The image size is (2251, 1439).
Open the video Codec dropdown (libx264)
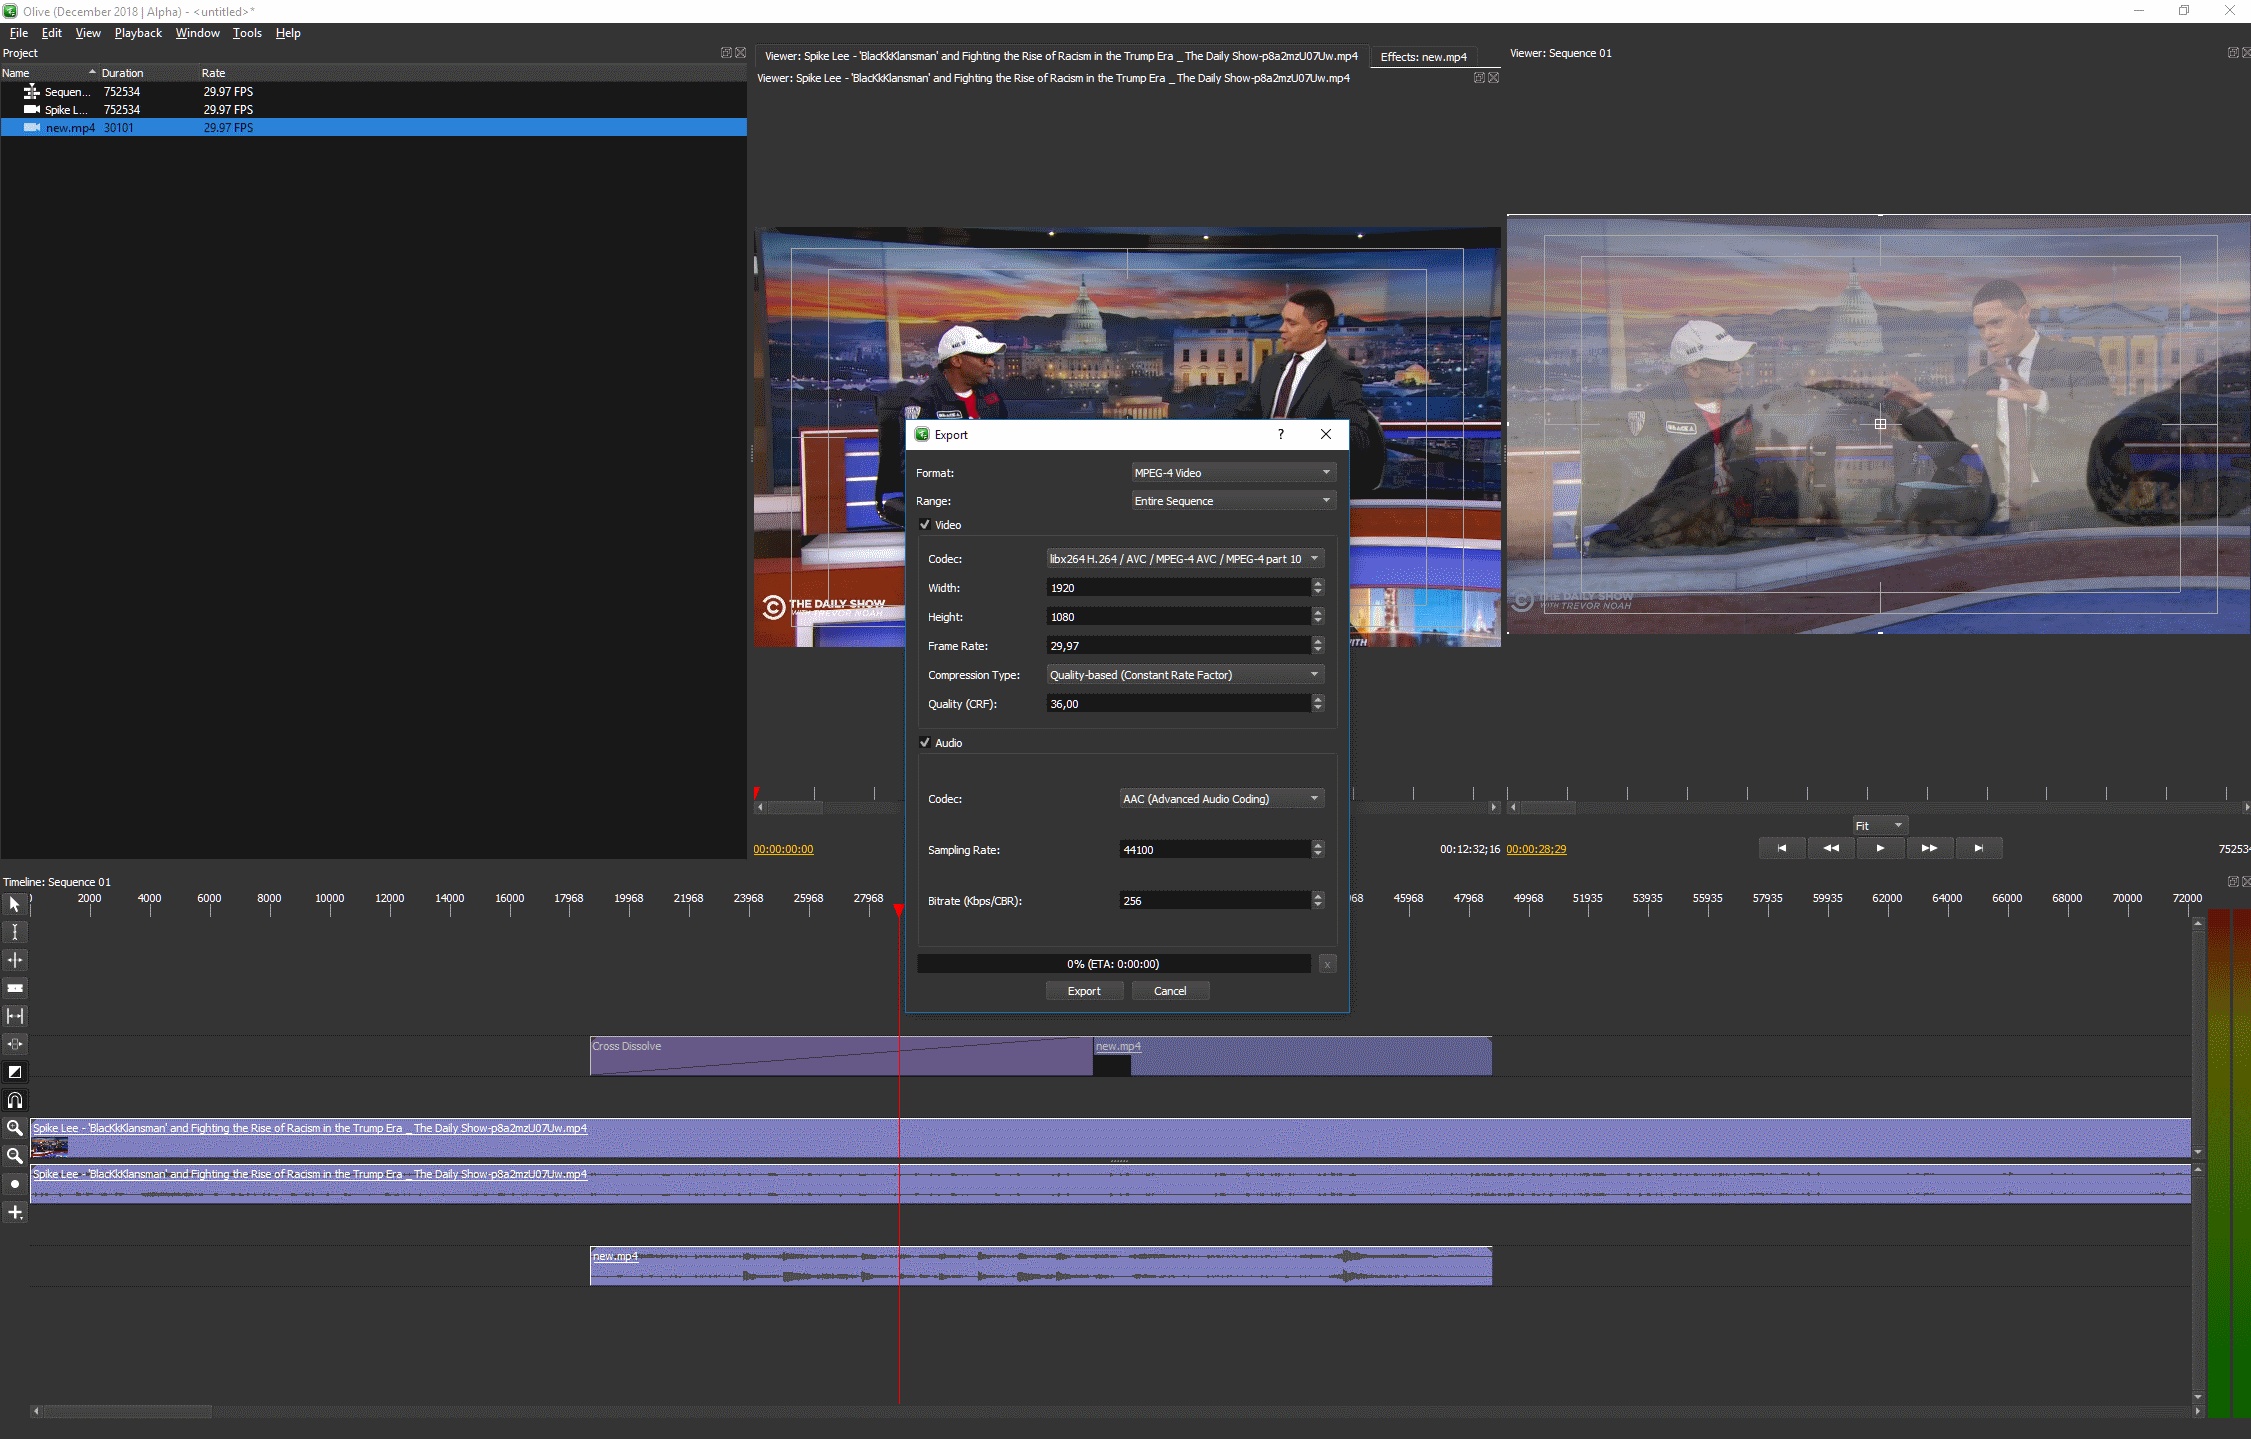(x=1185, y=558)
